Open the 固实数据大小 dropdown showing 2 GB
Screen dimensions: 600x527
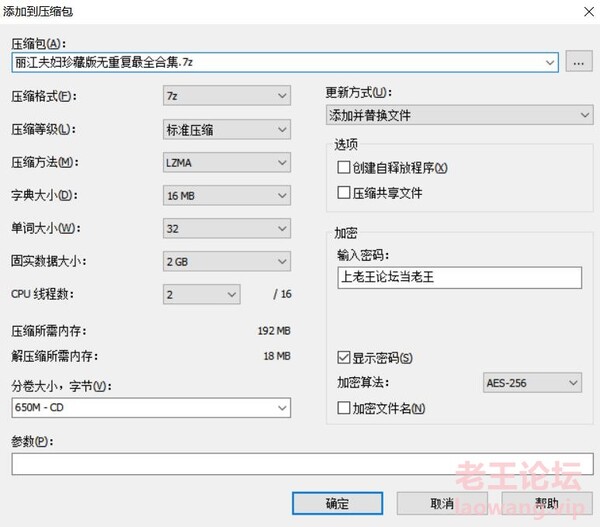[227, 261]
